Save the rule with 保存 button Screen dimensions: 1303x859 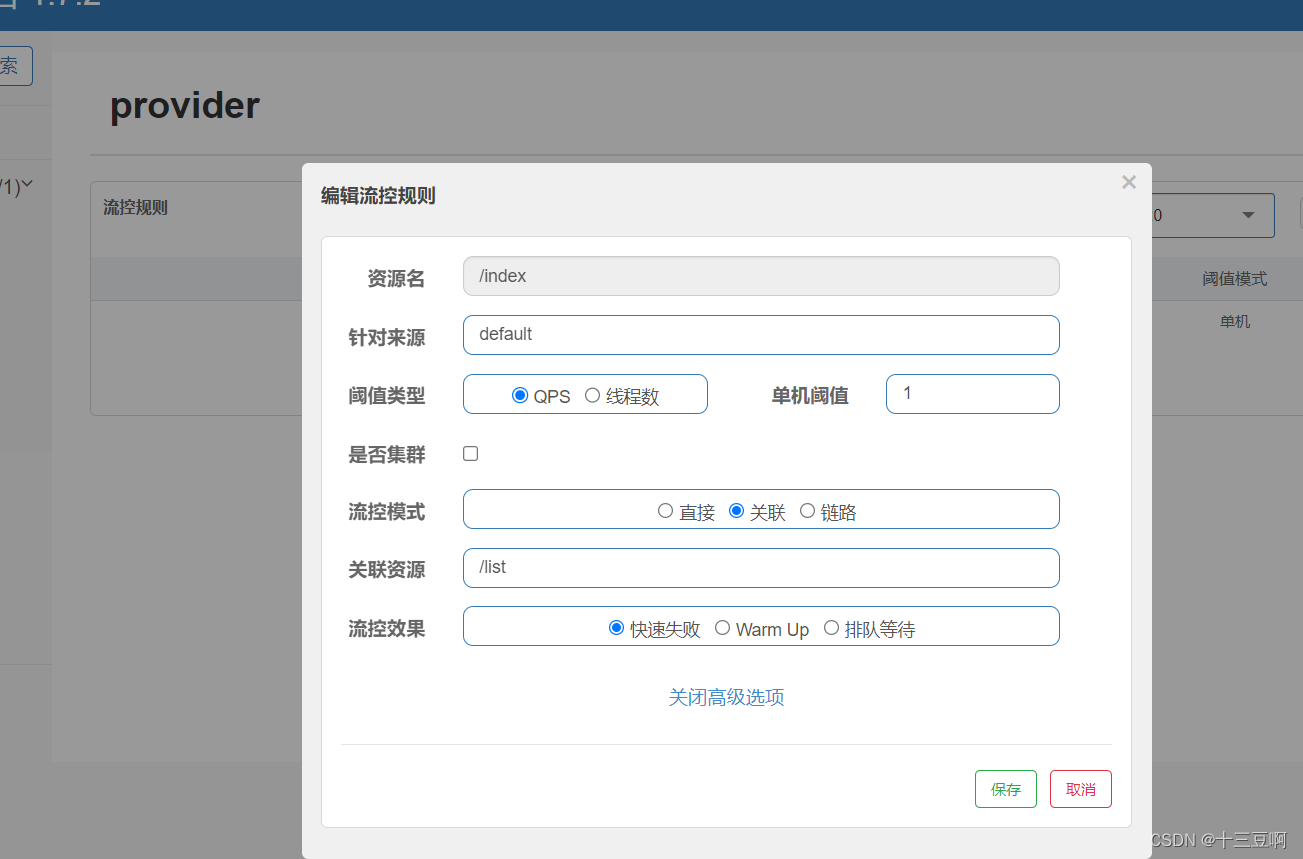tap(1006, 789)
